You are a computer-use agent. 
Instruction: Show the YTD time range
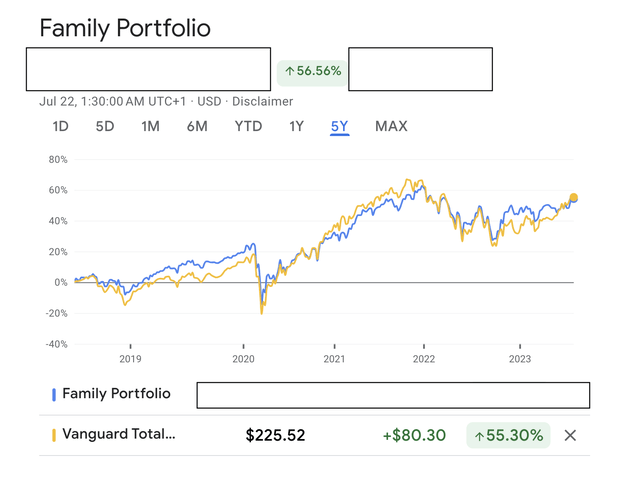[x=248, y=126]
